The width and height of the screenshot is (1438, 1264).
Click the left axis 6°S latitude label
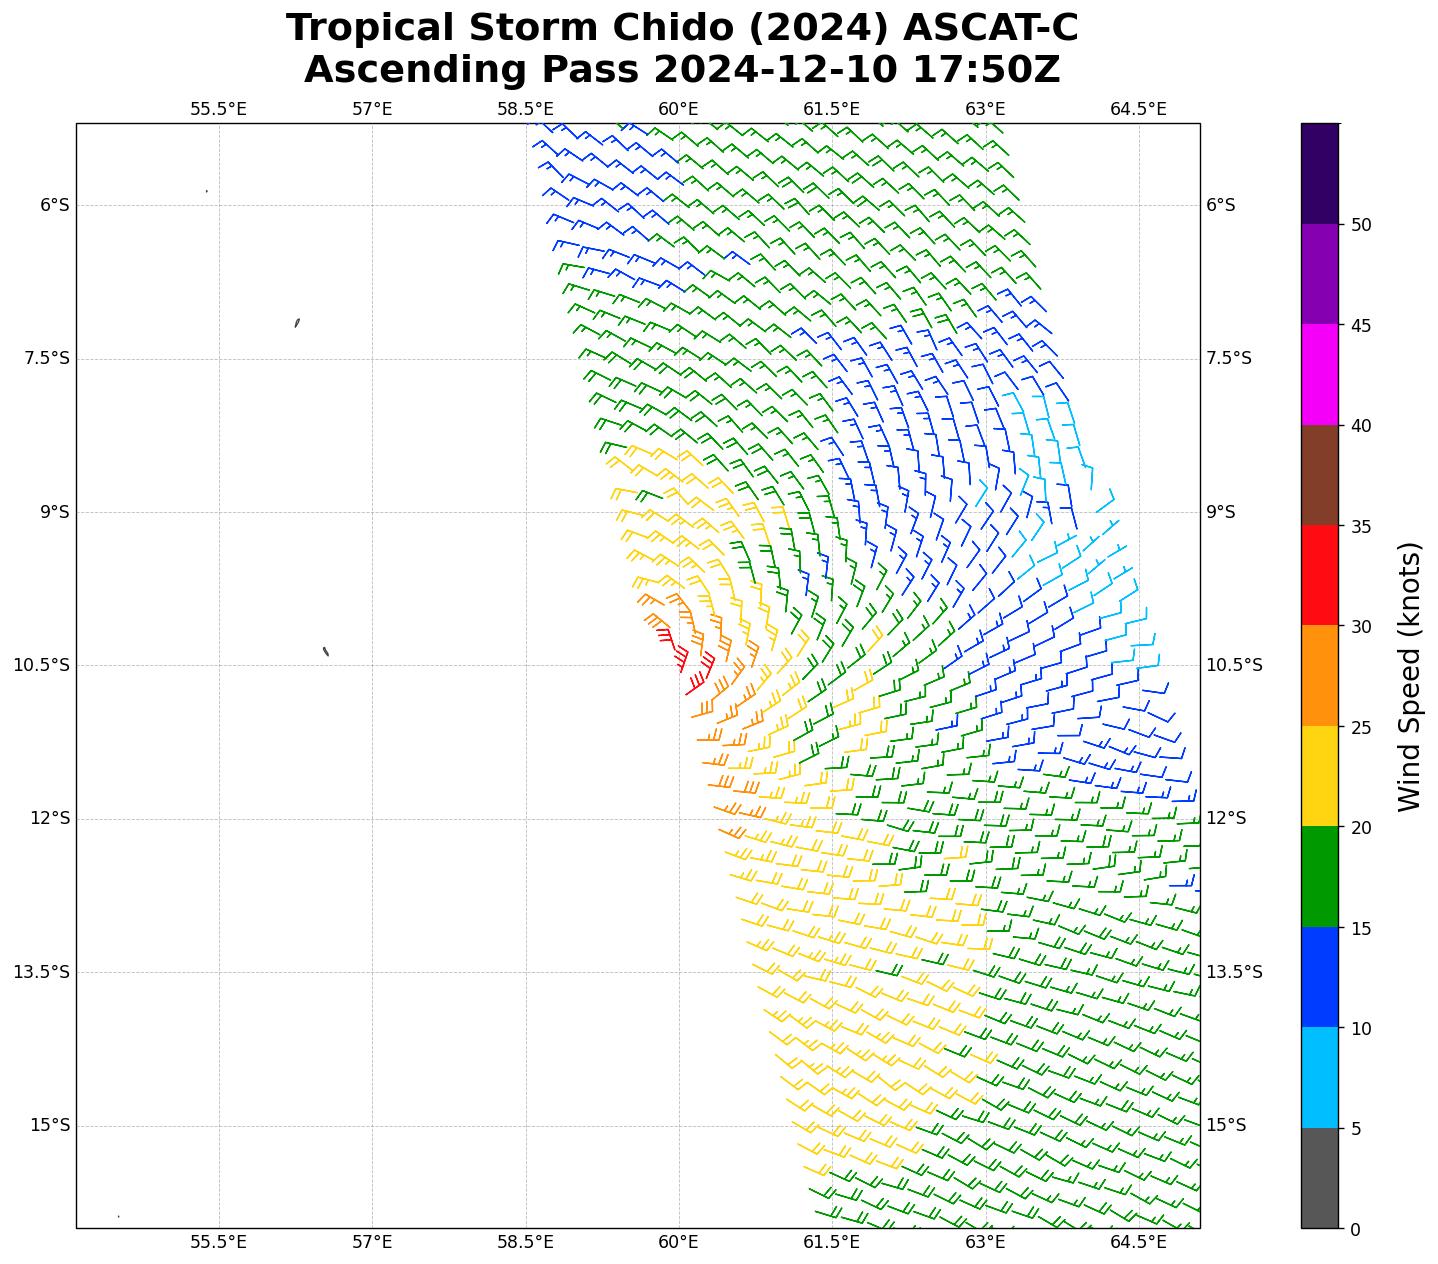click(54, 205)
